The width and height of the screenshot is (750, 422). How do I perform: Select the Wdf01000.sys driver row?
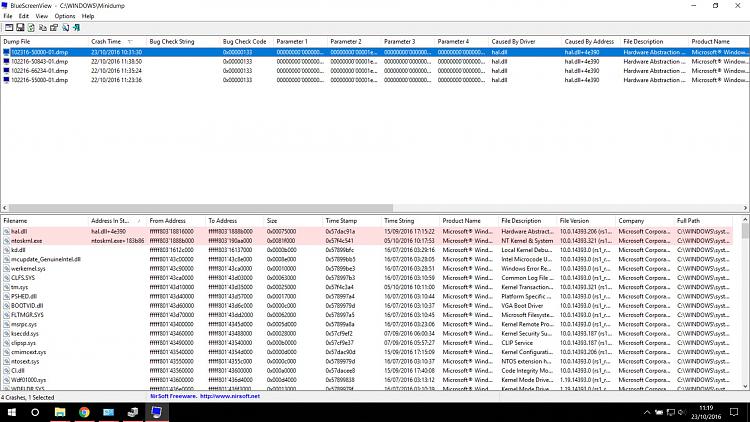point(366,380)
